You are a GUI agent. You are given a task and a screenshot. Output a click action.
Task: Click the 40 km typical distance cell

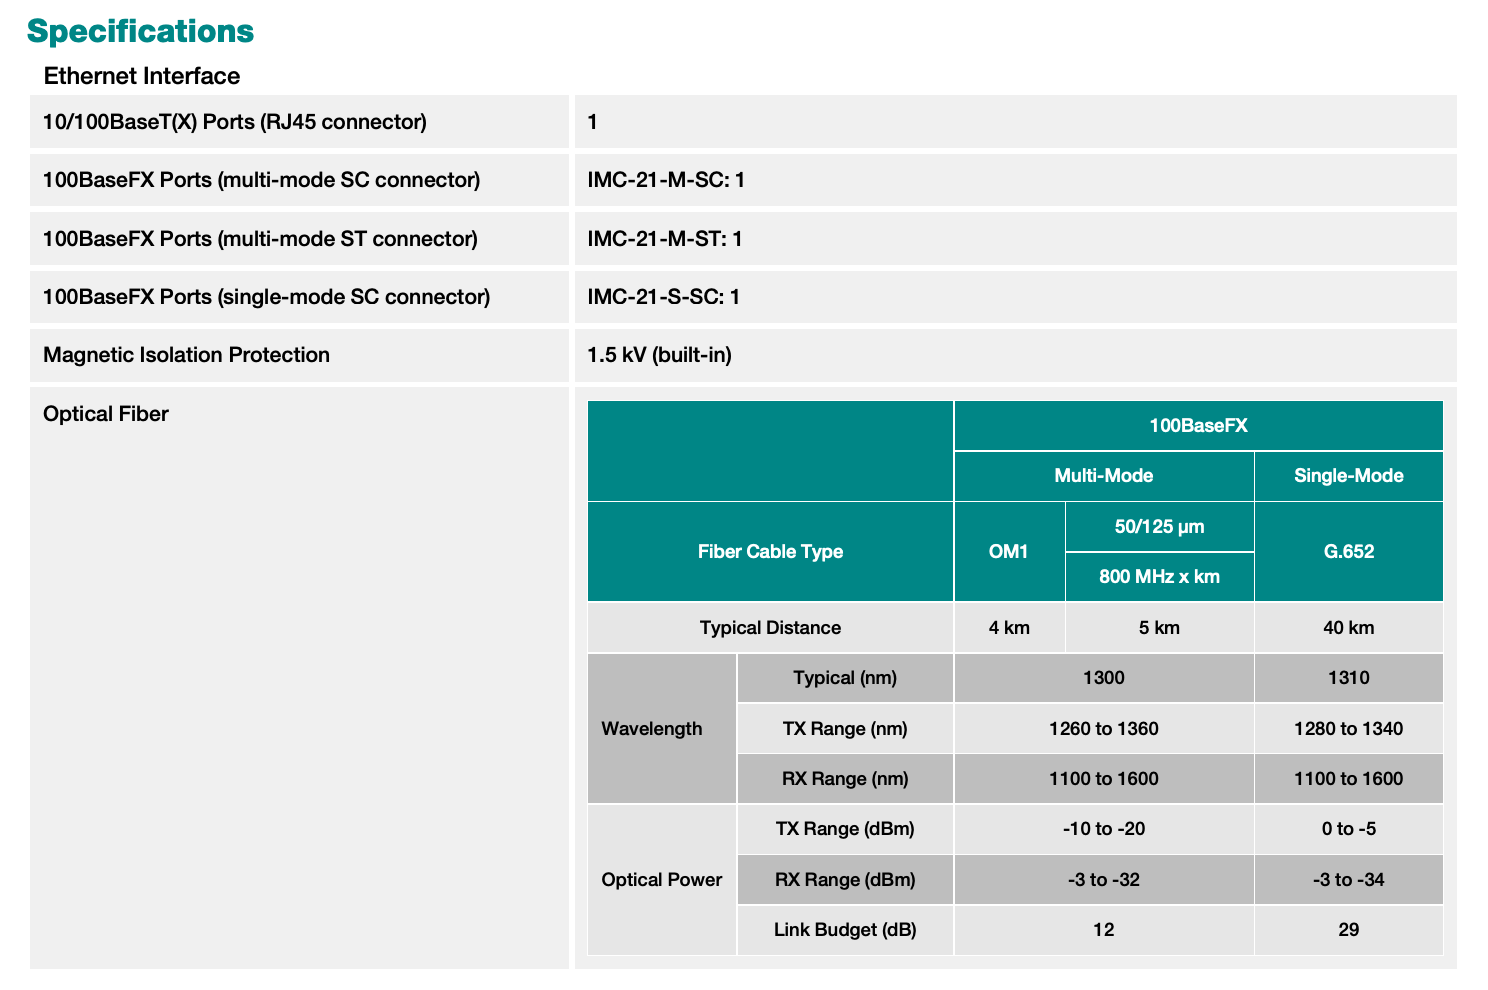1348,628
